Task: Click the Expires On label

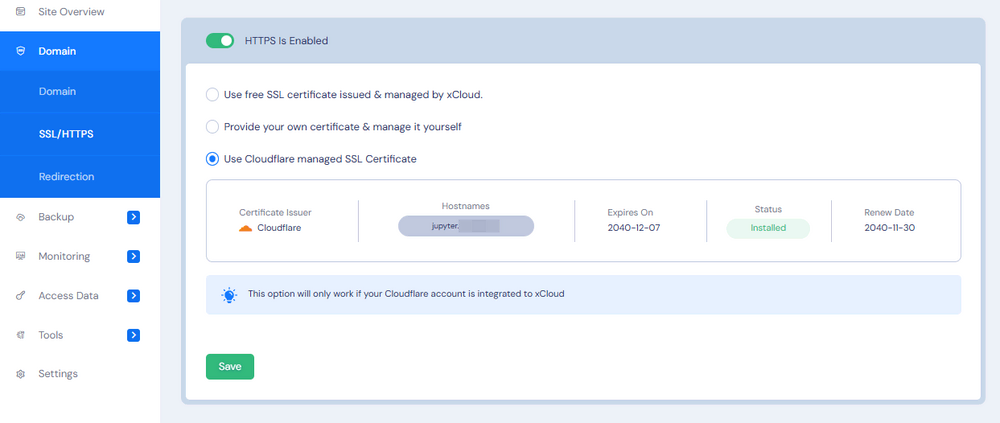Action: [x=630, y=212]
